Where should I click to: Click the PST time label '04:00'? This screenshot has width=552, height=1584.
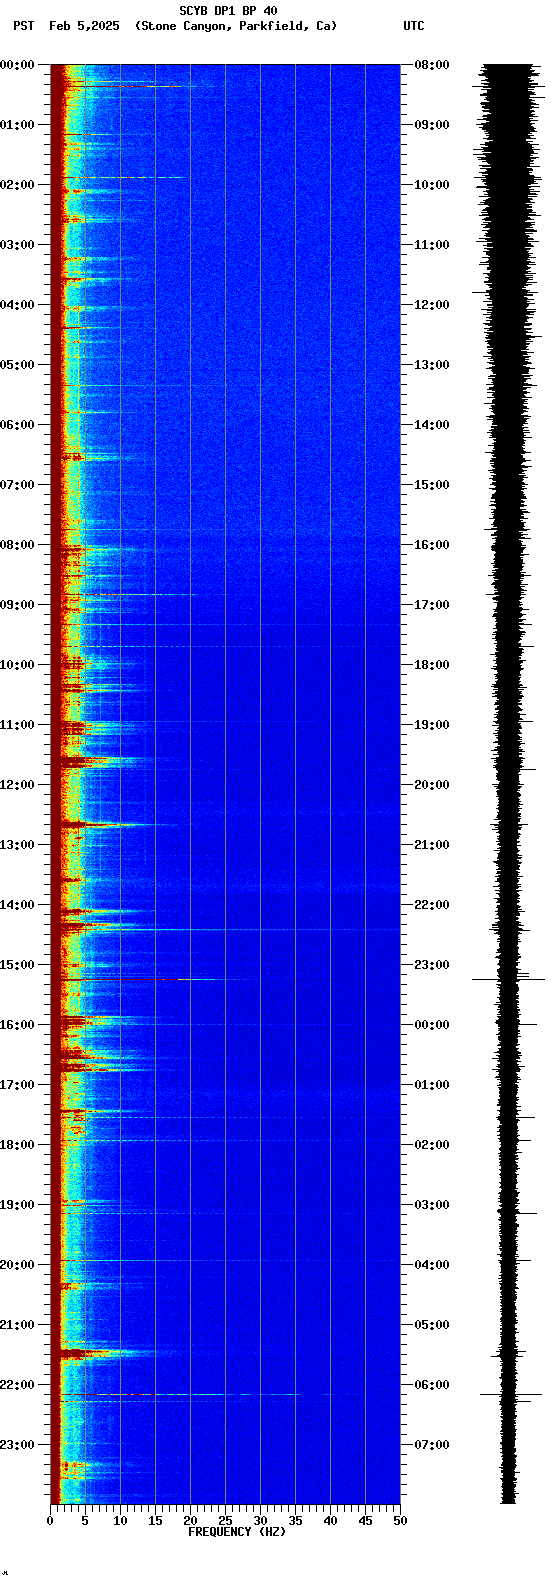click(17, 305)
